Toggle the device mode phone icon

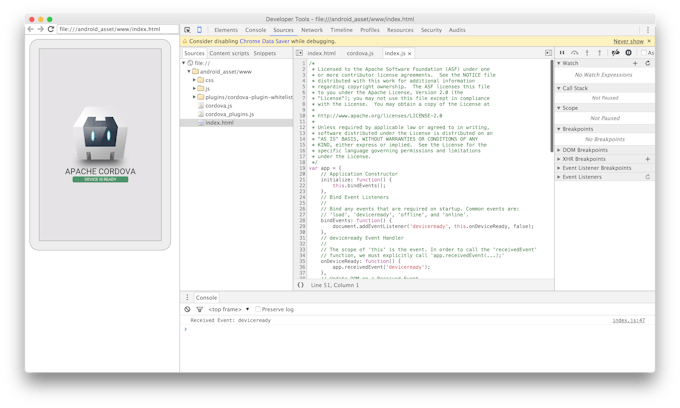(199, 30)
